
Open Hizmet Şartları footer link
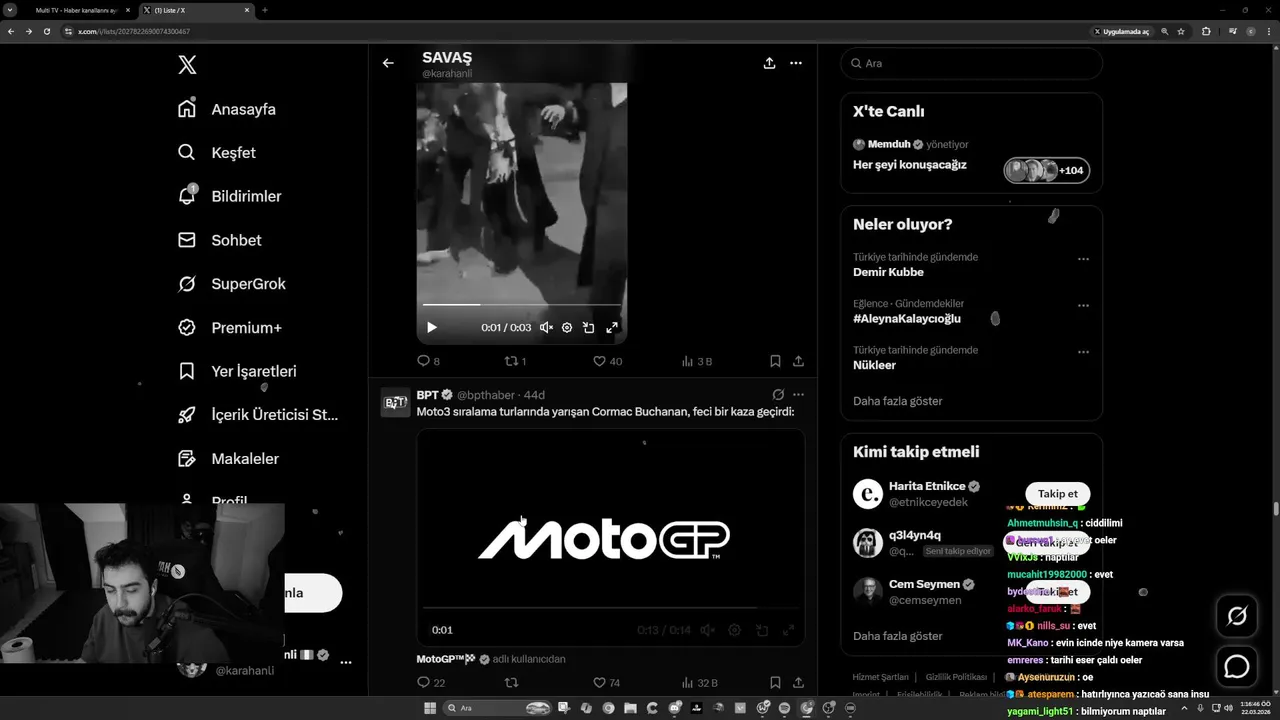(x=880, y=677)
